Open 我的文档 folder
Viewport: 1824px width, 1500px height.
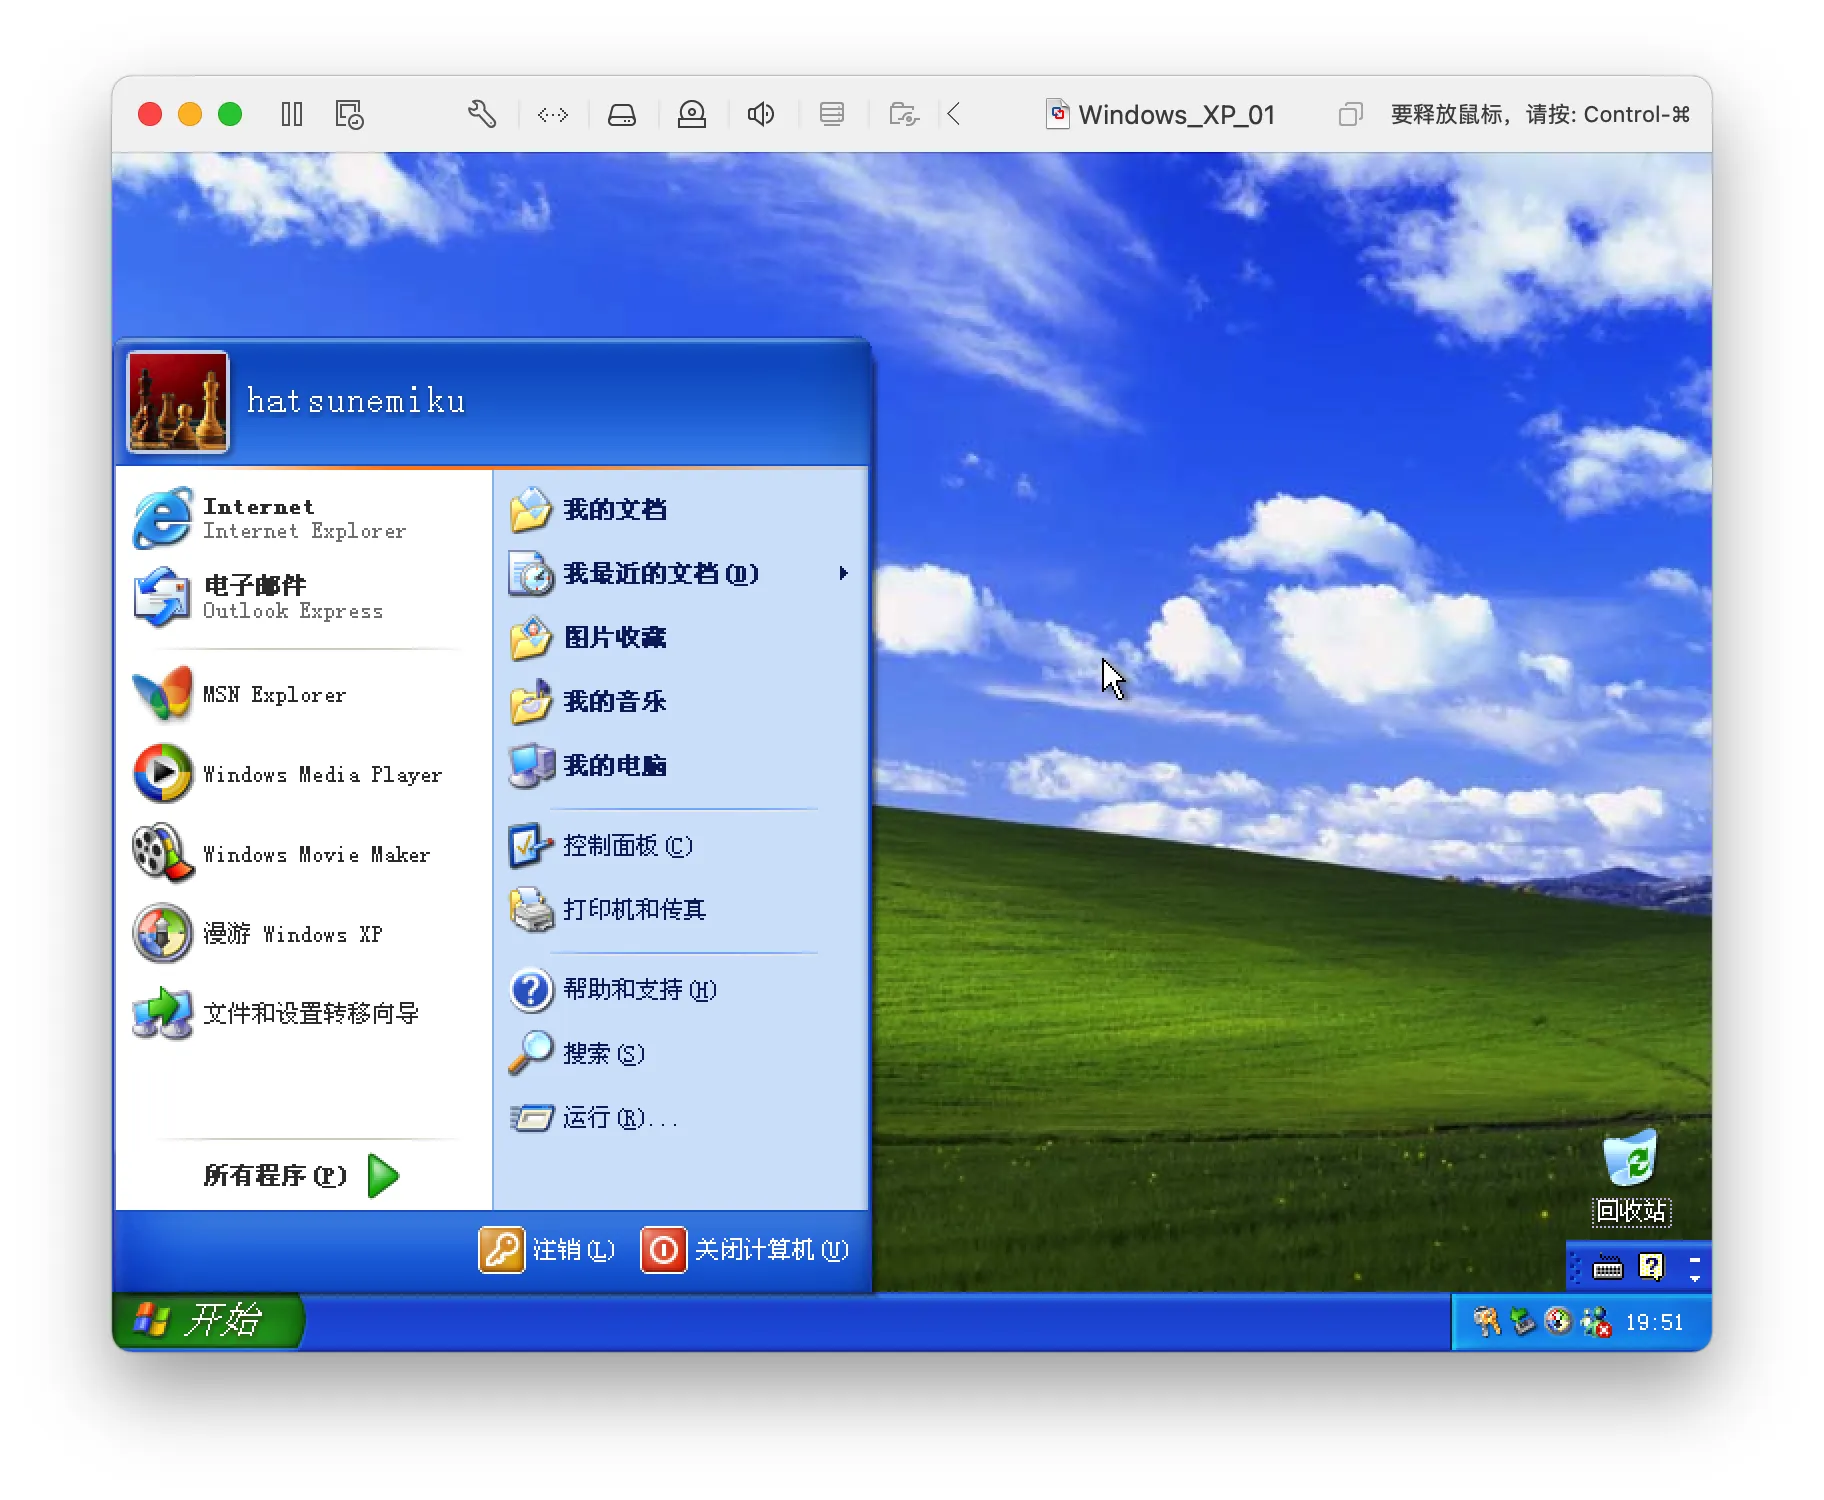(x=680, y=509)
